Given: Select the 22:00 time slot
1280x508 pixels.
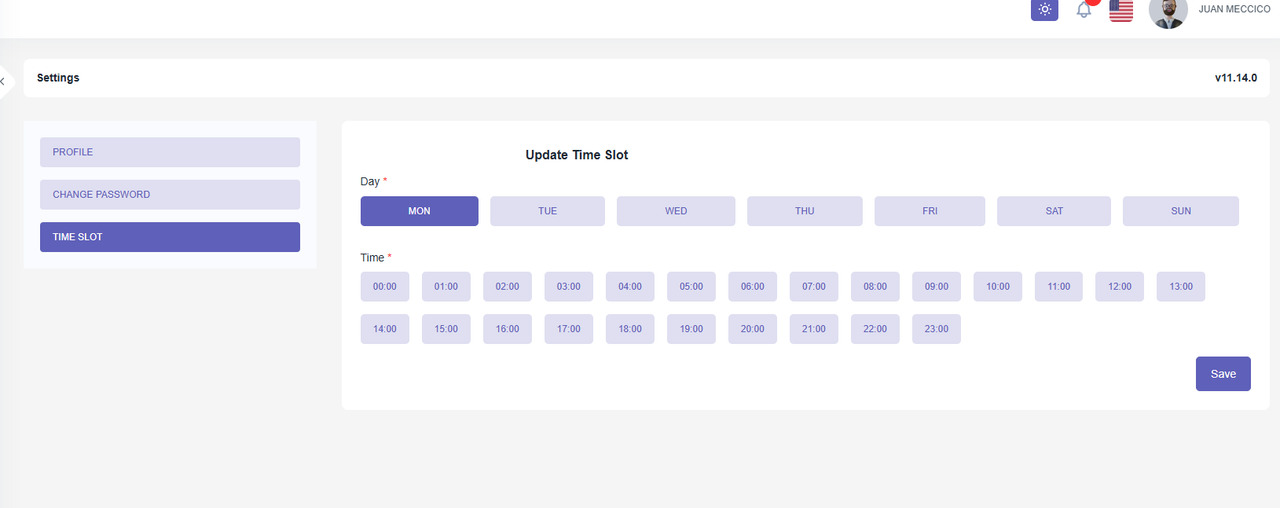Looking at the screenshot, I should [x=875, y=329].
